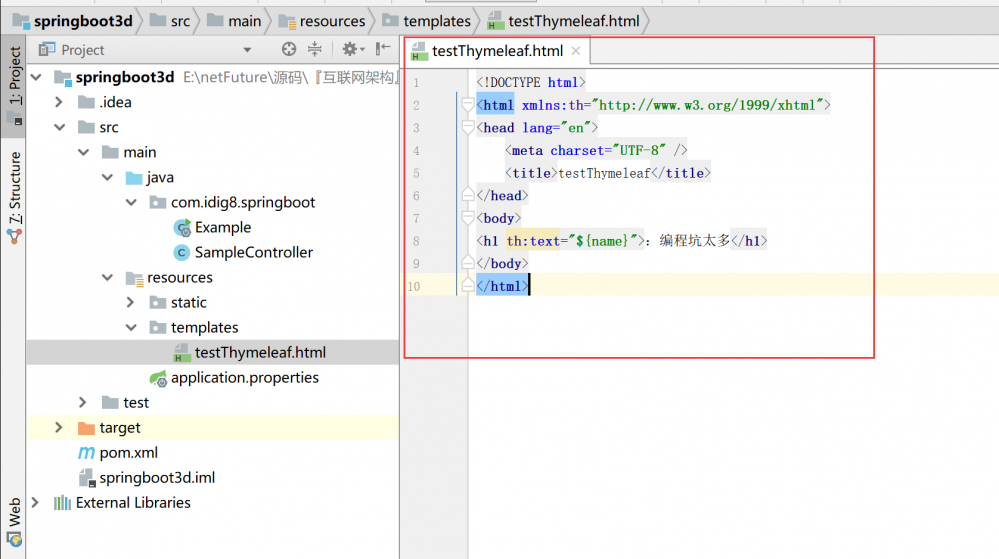Click the application.properties Spring leaf icon

[158, 378]
